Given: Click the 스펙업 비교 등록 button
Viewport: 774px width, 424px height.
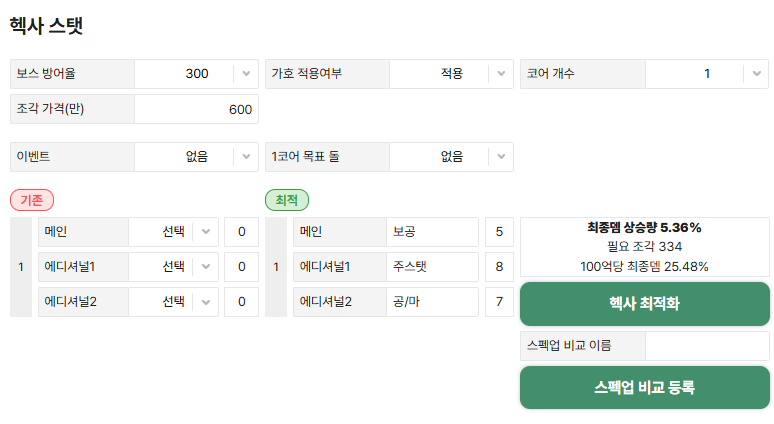Looking at the screenshot, I should tap(645, 387).
